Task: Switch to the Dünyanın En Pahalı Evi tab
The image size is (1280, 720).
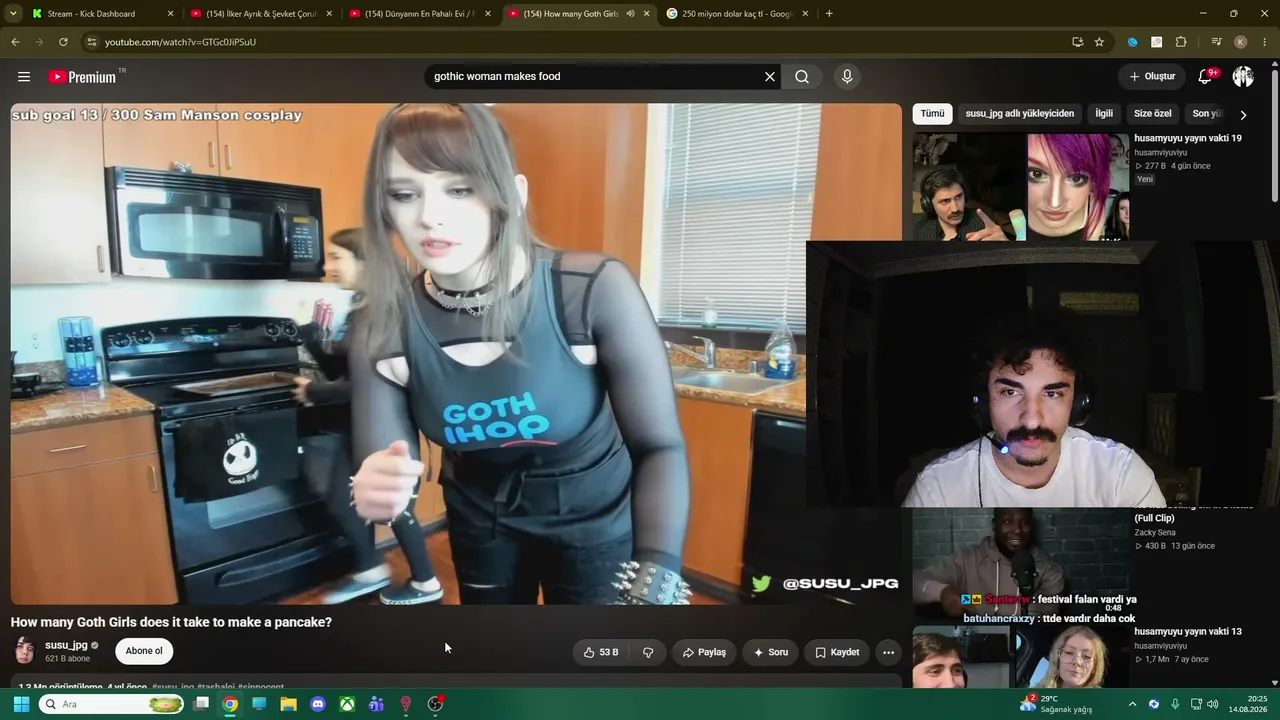Action: (421, 14)
